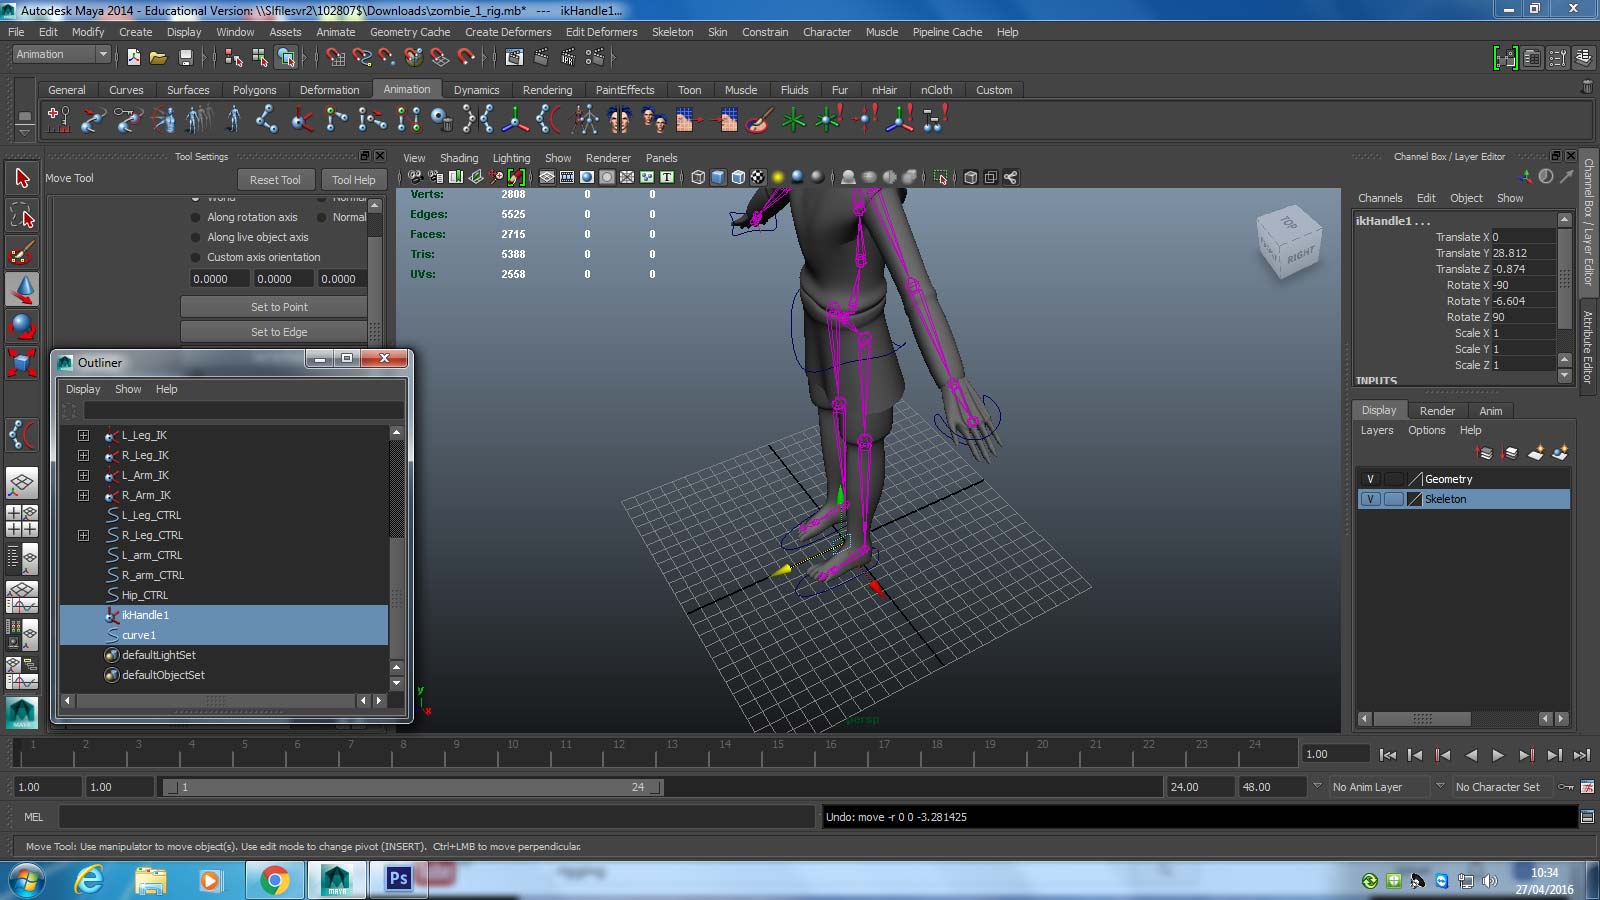Open Maya icon in the left toolbox

coord(22,712)
